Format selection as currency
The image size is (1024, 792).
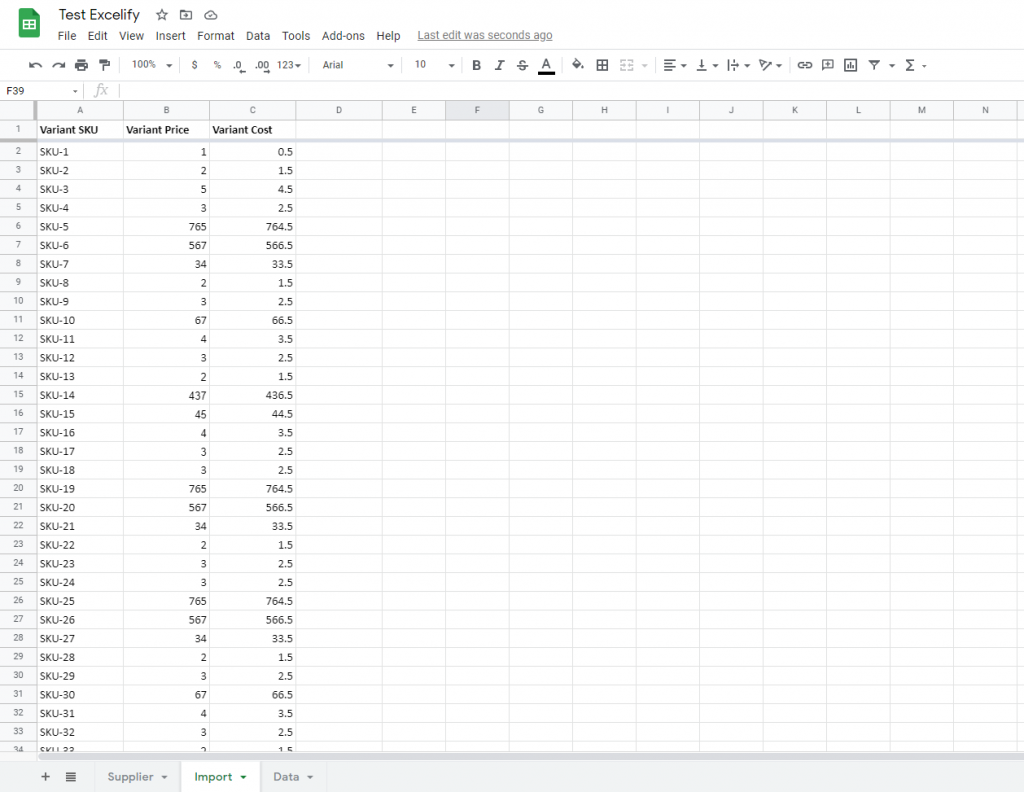pyautogui.click(x=194, y=64)
